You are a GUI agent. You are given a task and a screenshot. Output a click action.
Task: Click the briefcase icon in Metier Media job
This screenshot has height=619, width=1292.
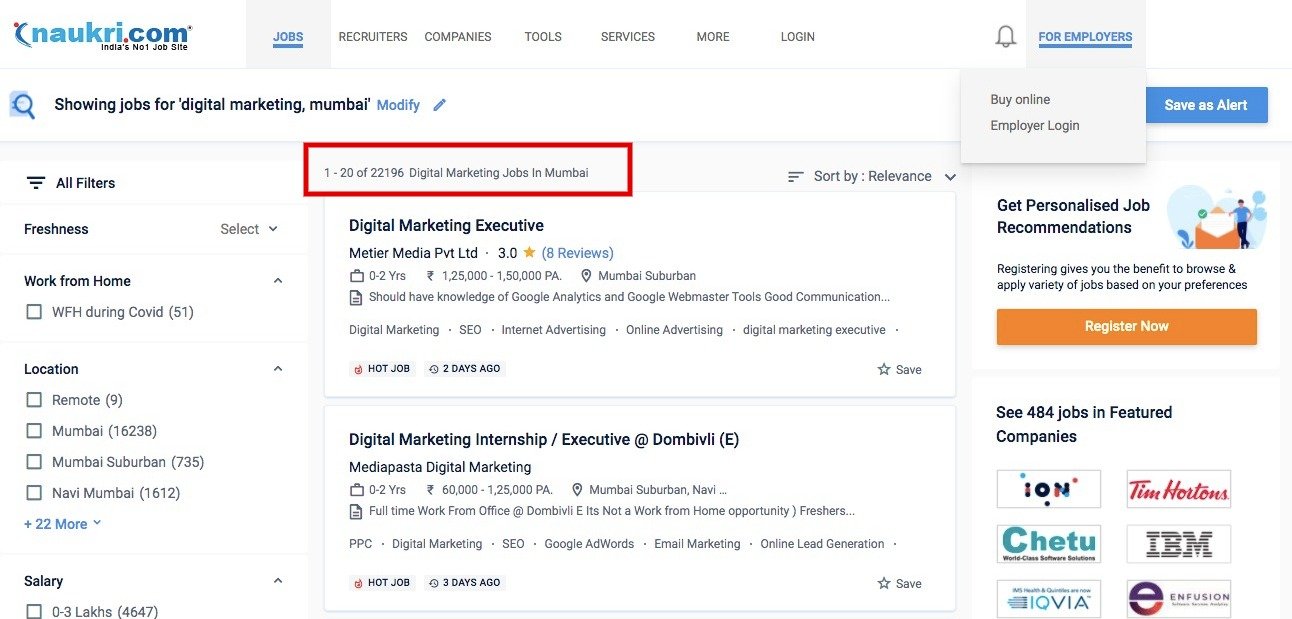[356, 276]
